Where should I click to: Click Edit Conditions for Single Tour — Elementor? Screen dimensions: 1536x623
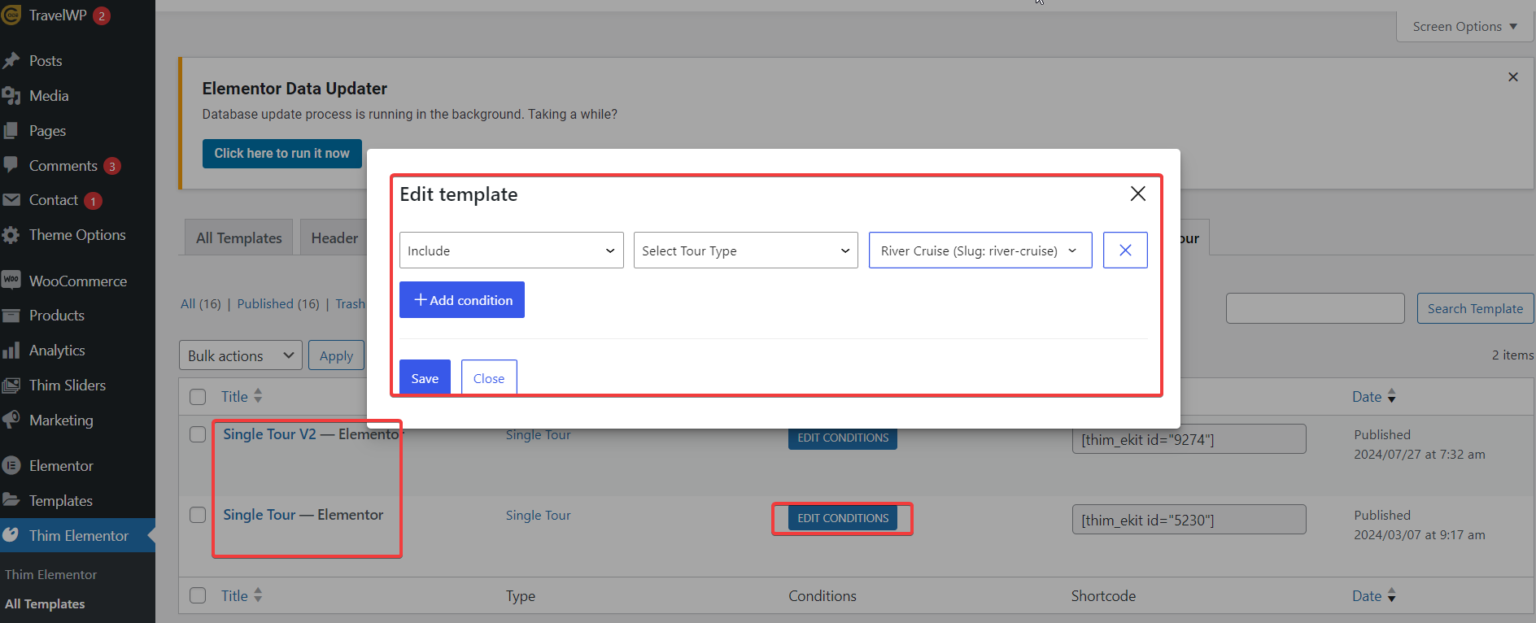pos(843,518)
